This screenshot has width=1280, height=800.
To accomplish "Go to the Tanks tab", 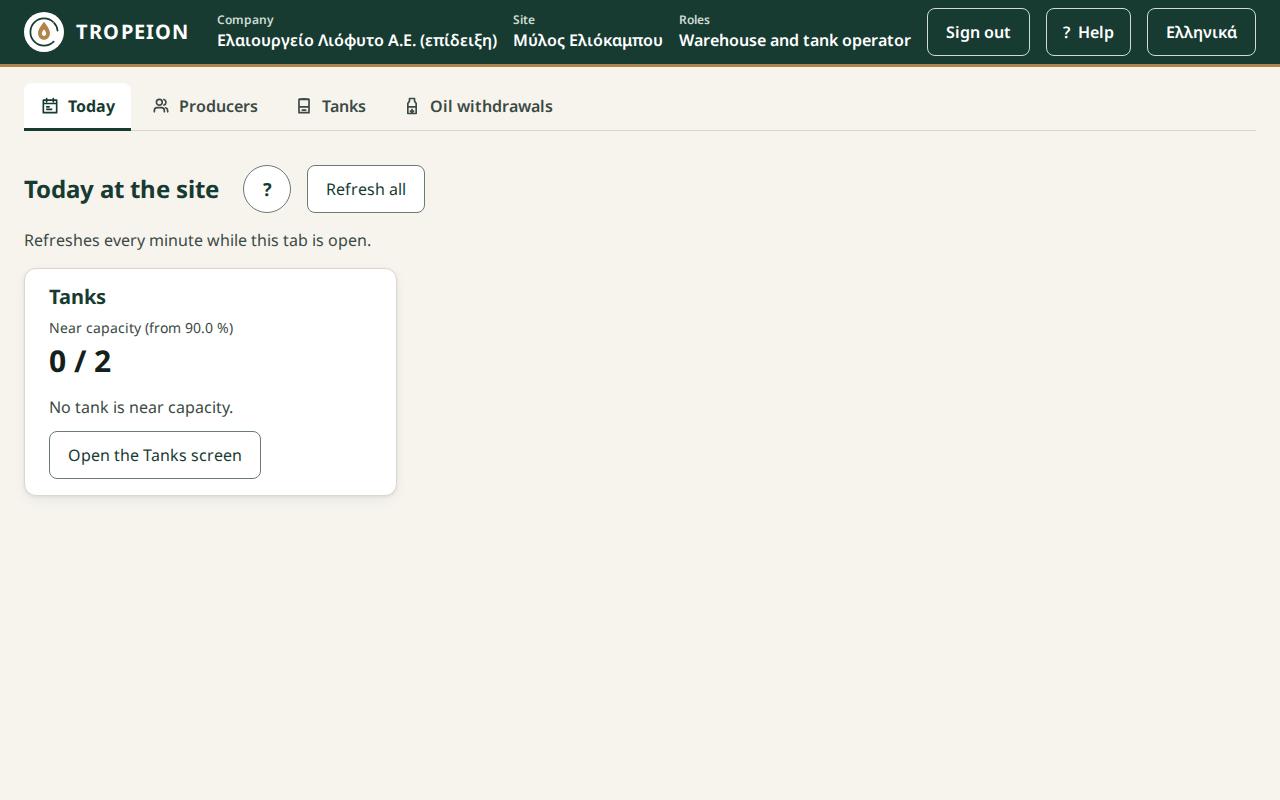I will coord(331,106).
